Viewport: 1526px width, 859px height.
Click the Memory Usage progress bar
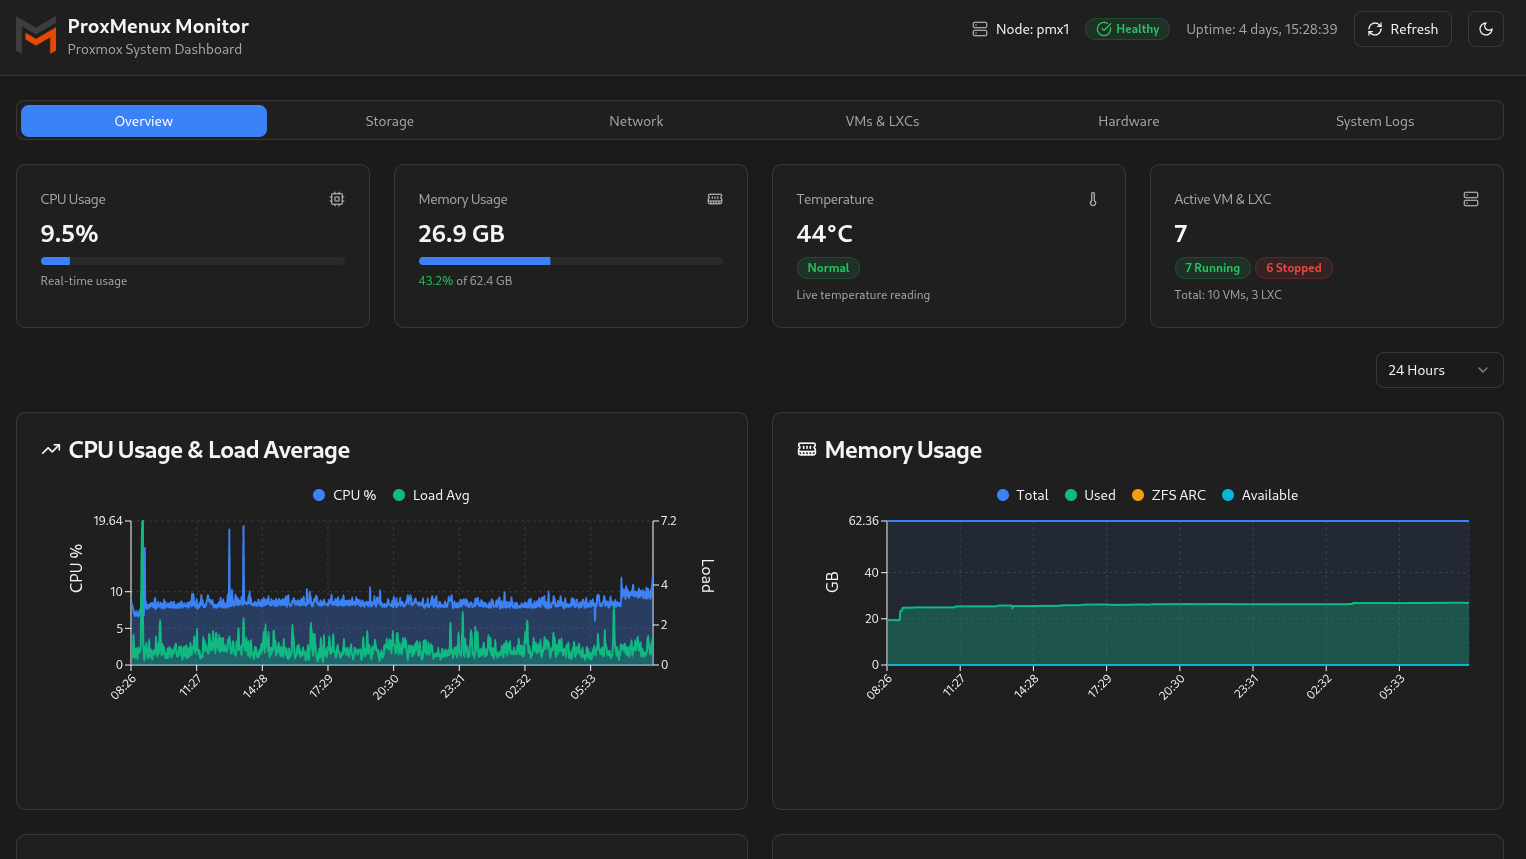click(x=570, y=261)
